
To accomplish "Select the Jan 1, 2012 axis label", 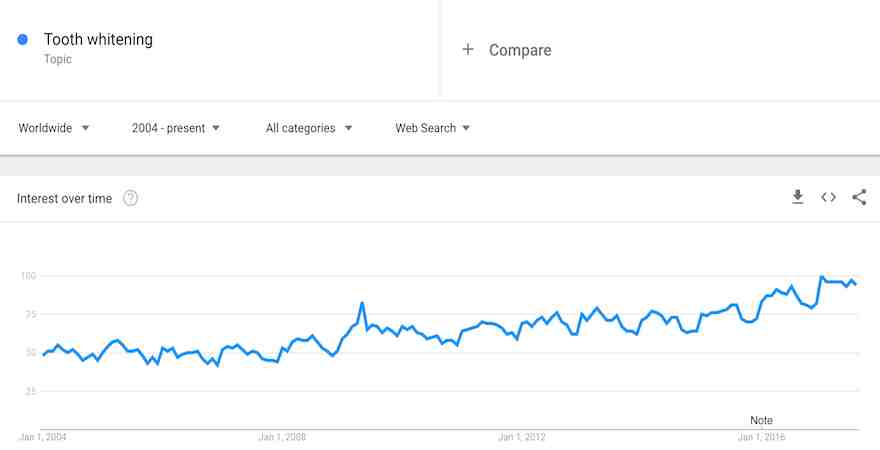I will (521, 437).
